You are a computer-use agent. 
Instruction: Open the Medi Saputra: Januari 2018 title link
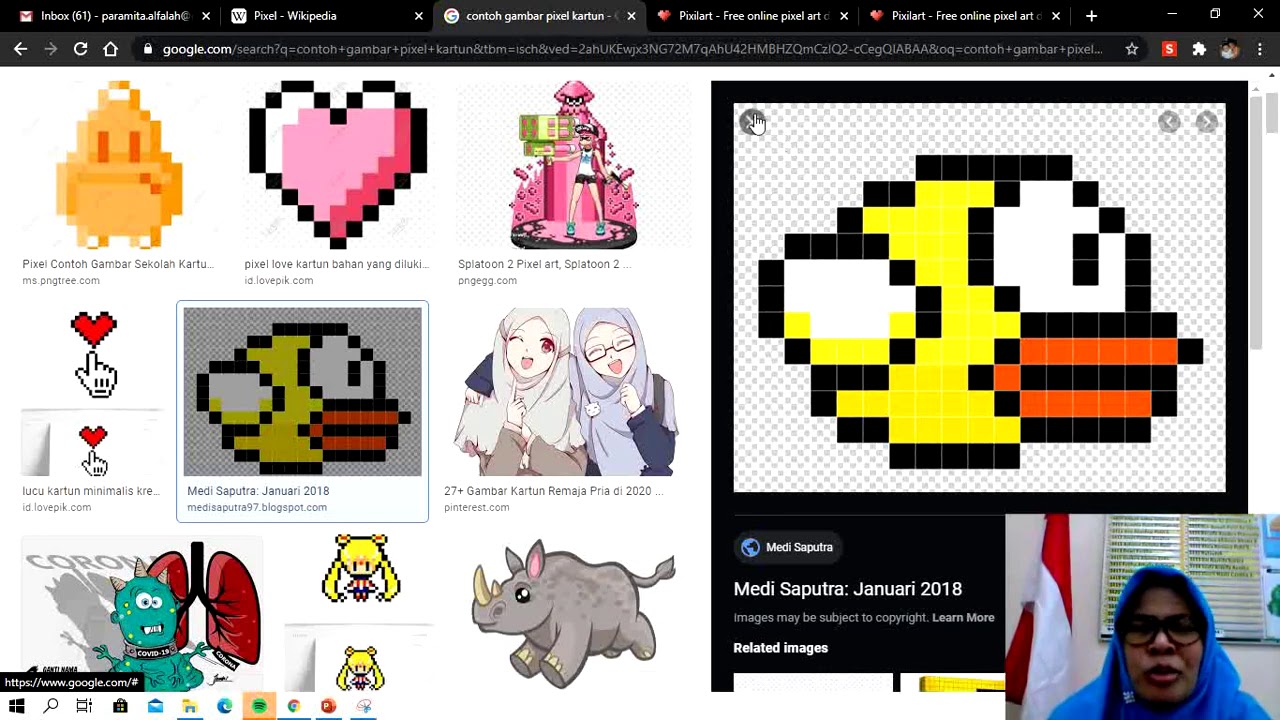pyautogui.click(x=847, y=589)
